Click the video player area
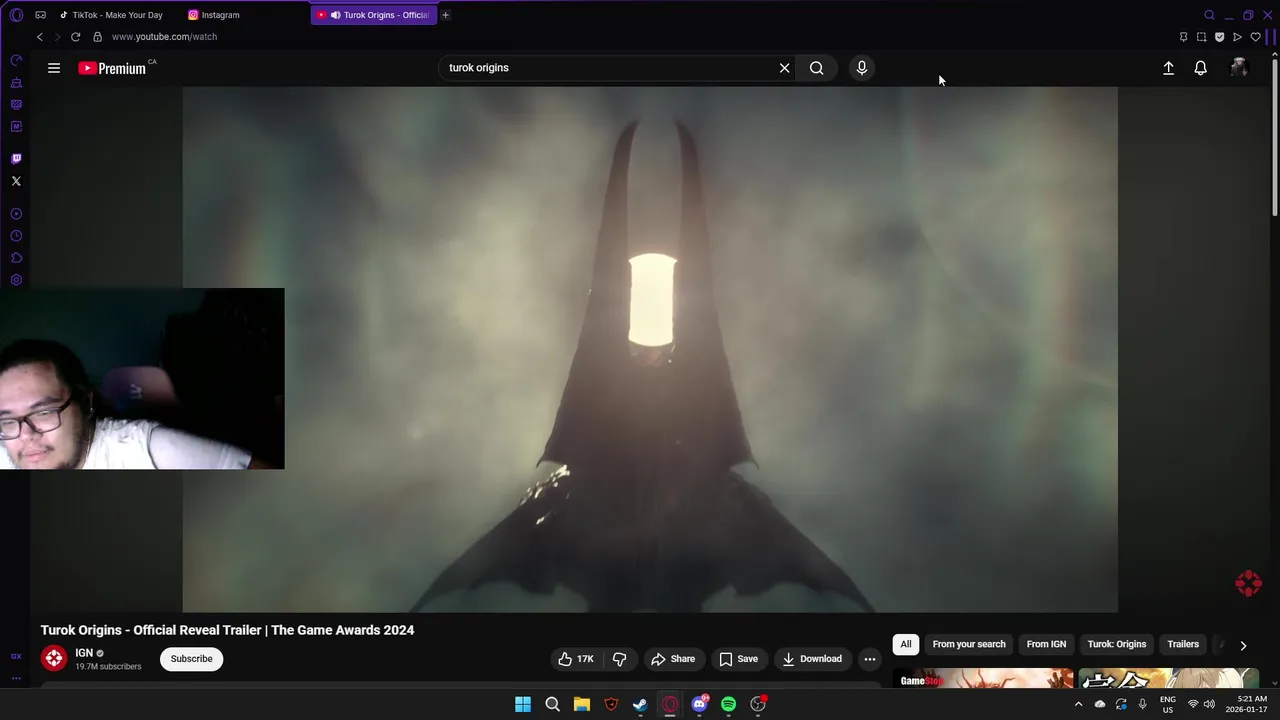The image size is (1280, 720). (650, 349)
